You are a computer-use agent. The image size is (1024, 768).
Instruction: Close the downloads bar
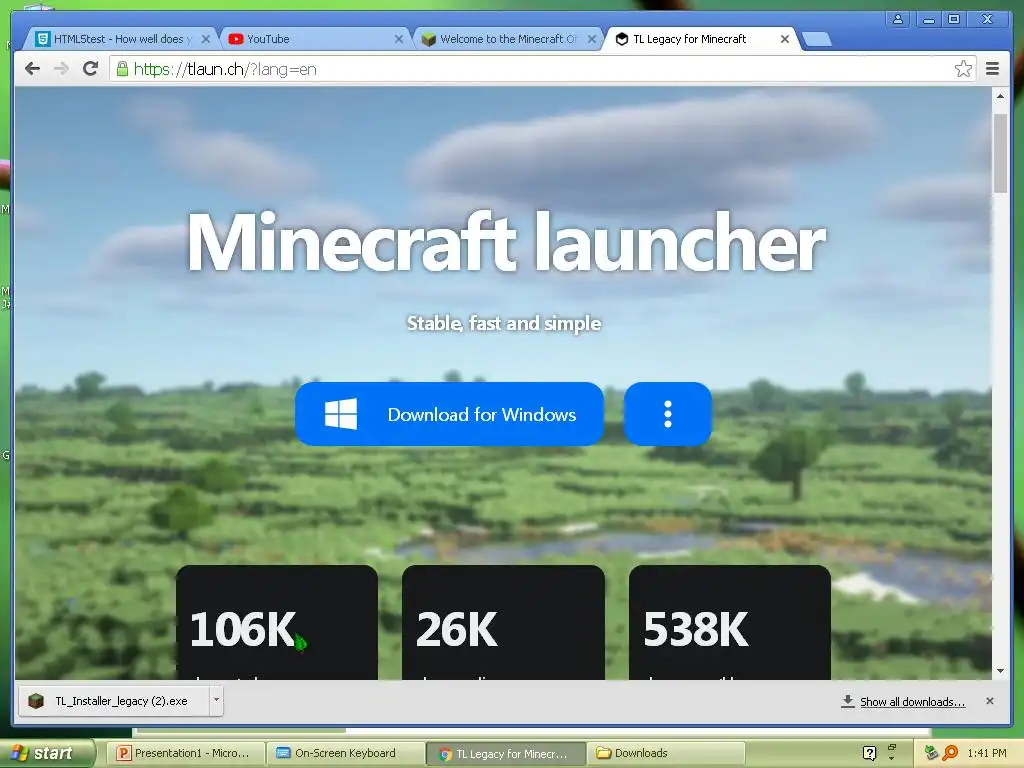click(x=990, y=701)
